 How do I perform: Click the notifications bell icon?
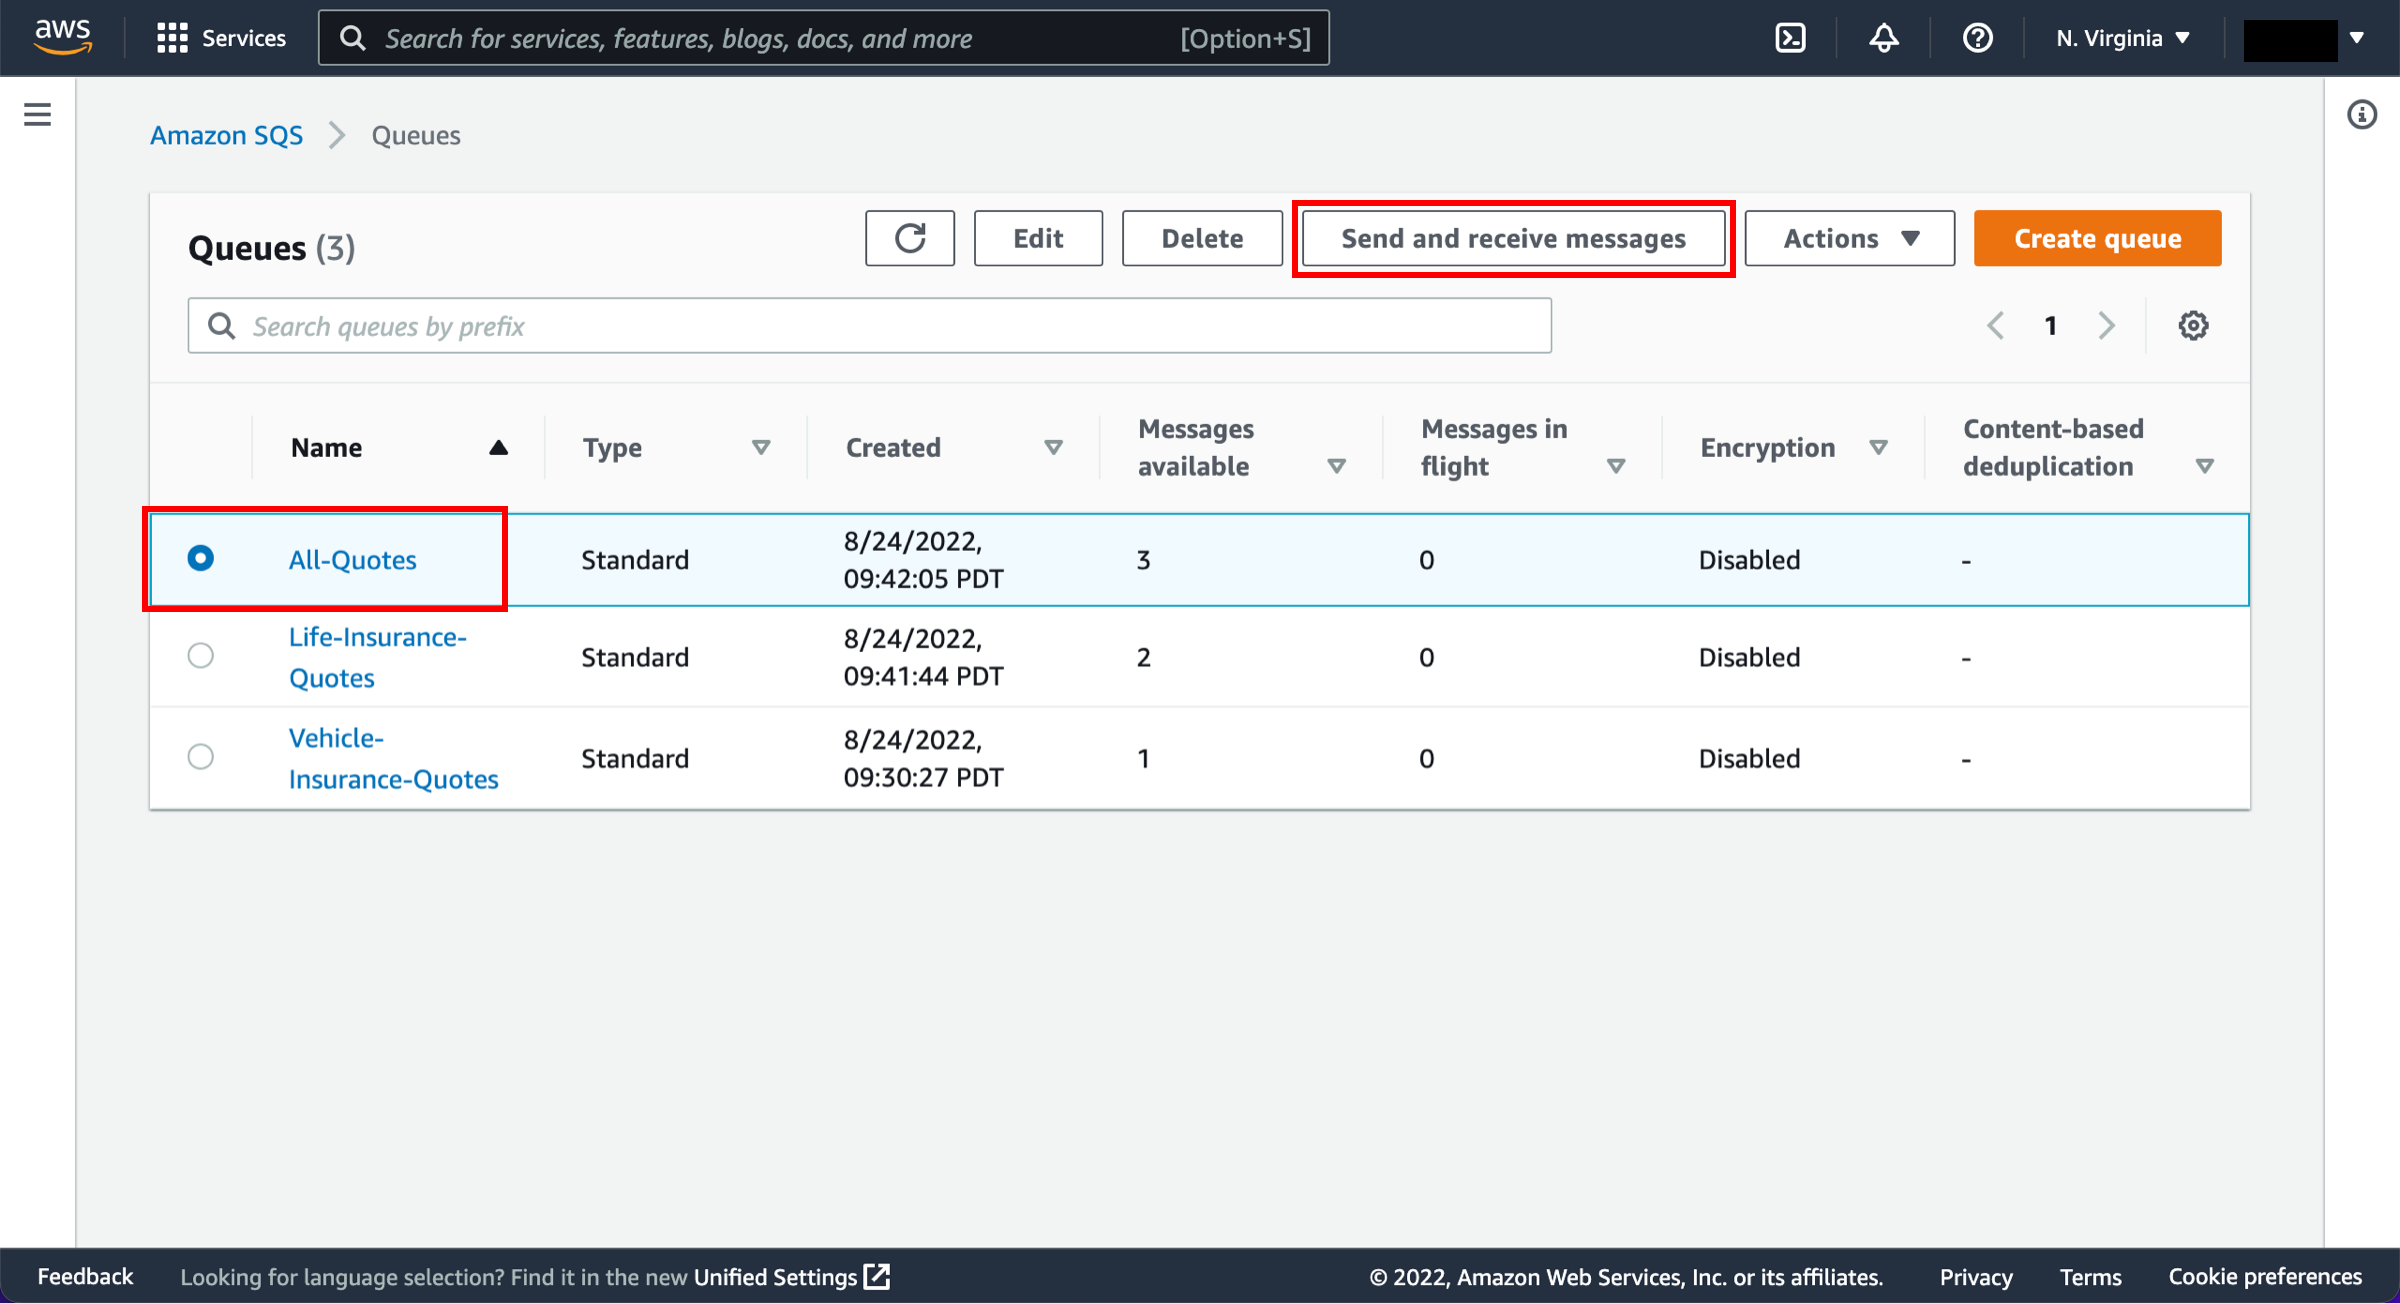click(x=1883, y=37)
